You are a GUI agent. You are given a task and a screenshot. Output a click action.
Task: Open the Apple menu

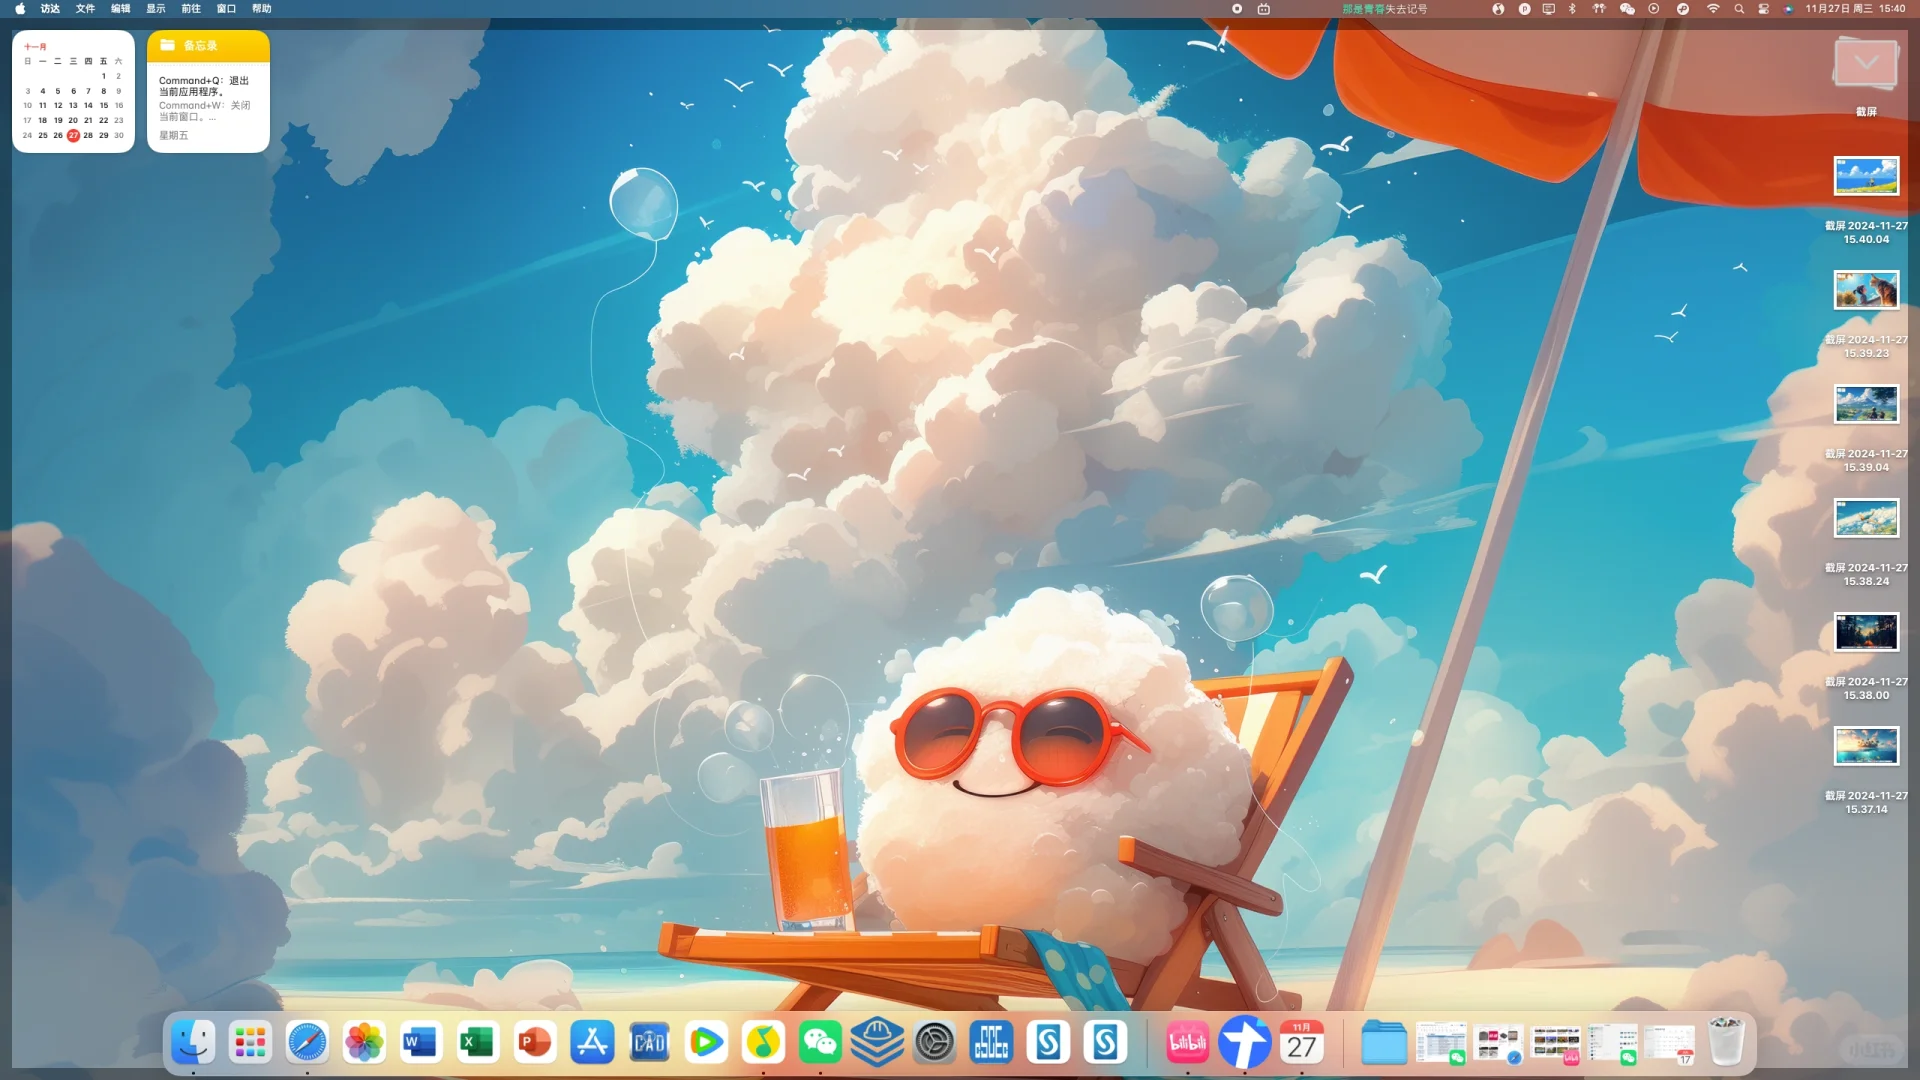[20, 9]
